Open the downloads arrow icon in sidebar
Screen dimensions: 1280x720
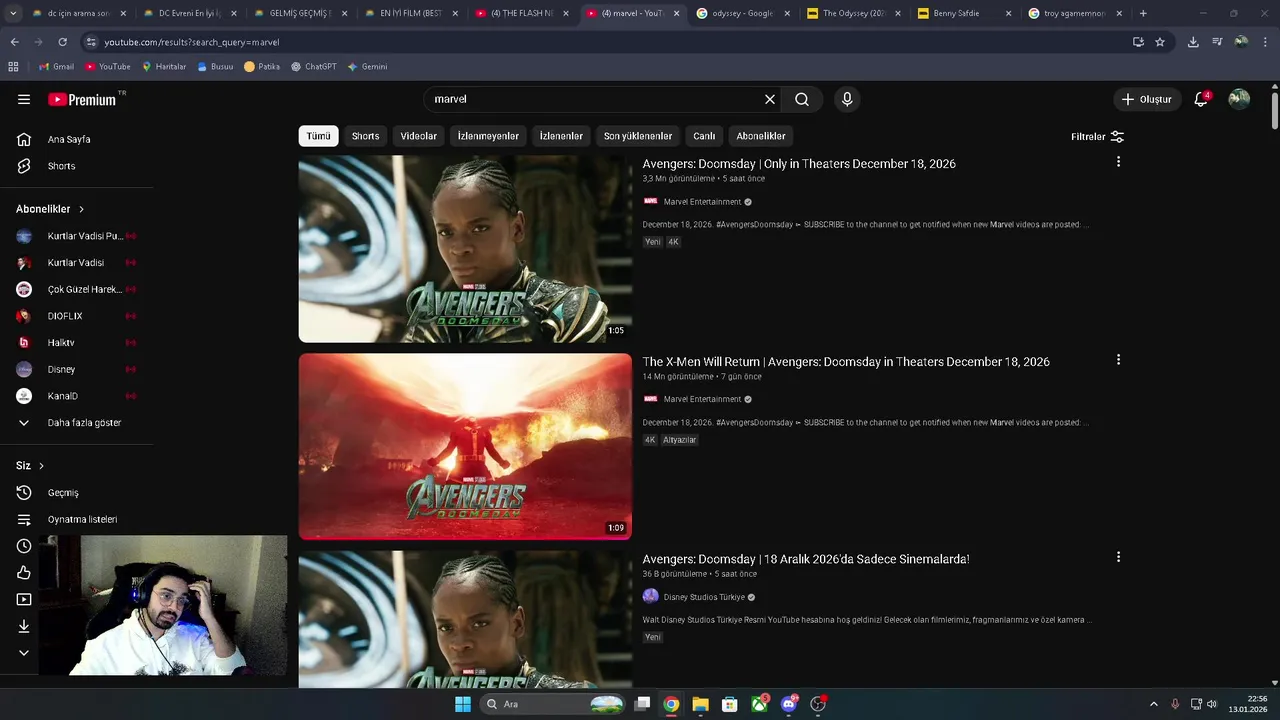[24, 626]
